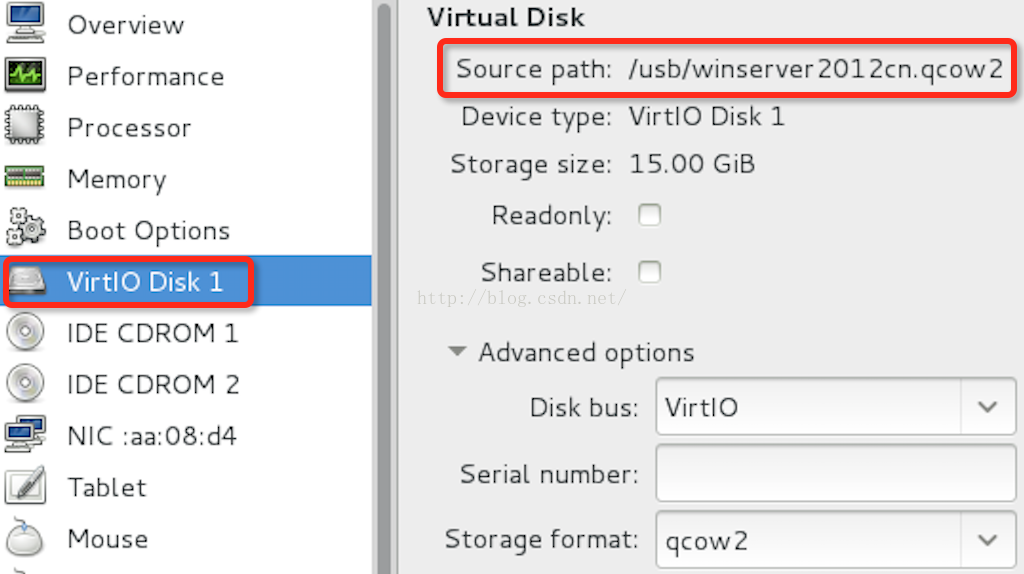Click the Overview monitor icon
Viewport: 1024px width, 574px height.
[25, 23]
